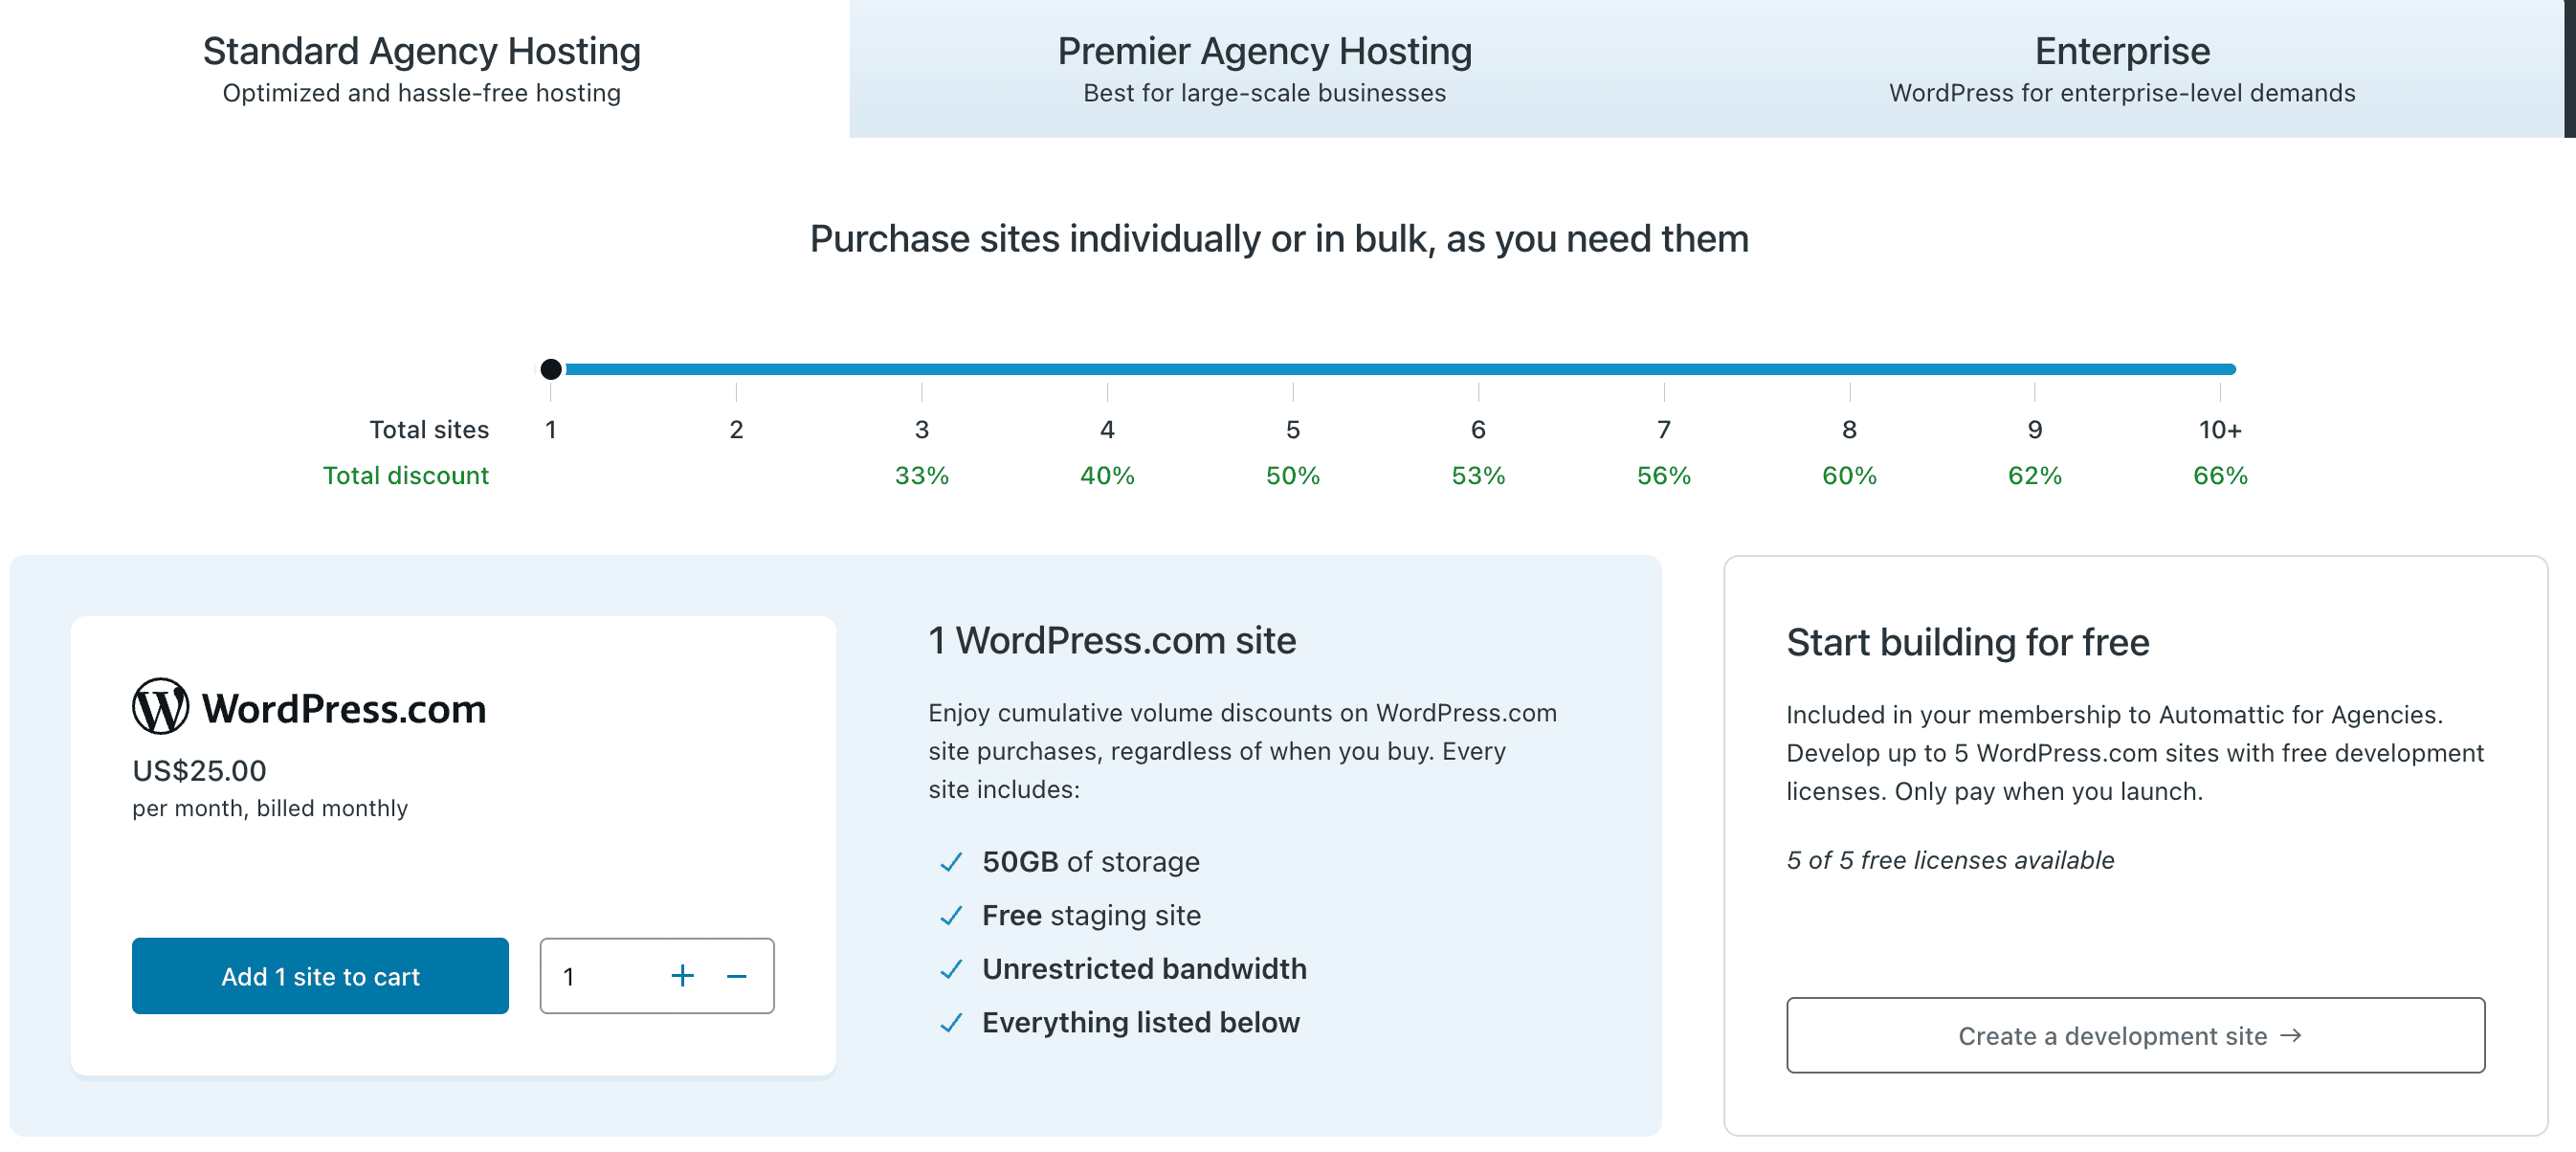Set slider to 2 total sites
2576x1152 pixels.
(x=736, y=430)
